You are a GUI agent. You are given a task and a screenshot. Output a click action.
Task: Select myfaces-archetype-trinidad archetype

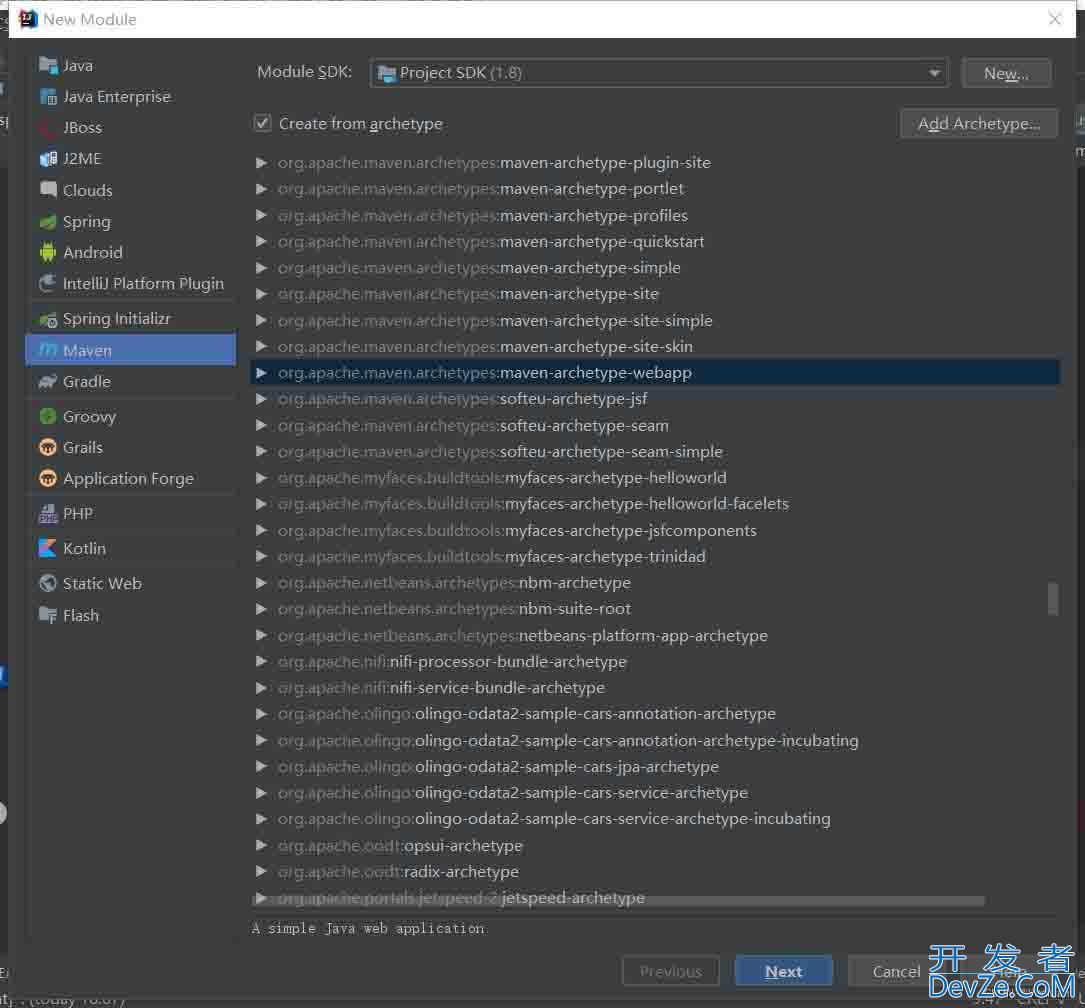[655, 557]
